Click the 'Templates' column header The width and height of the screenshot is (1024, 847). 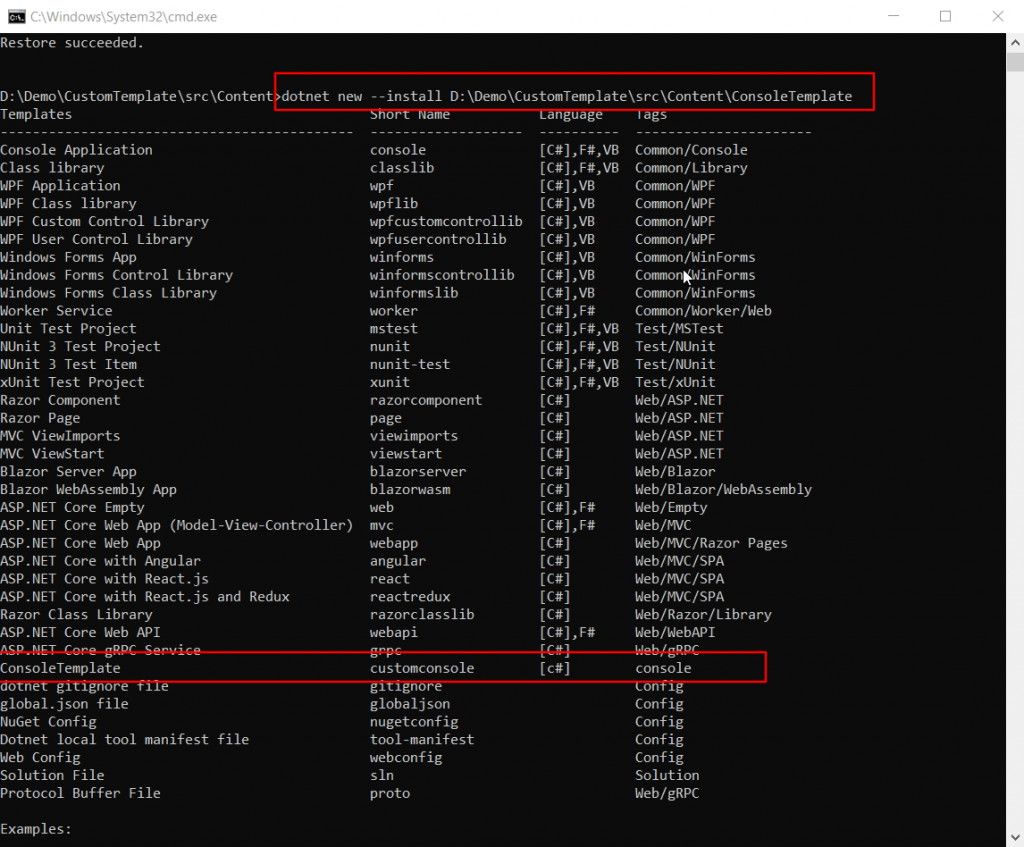click(x=36, y=114)
